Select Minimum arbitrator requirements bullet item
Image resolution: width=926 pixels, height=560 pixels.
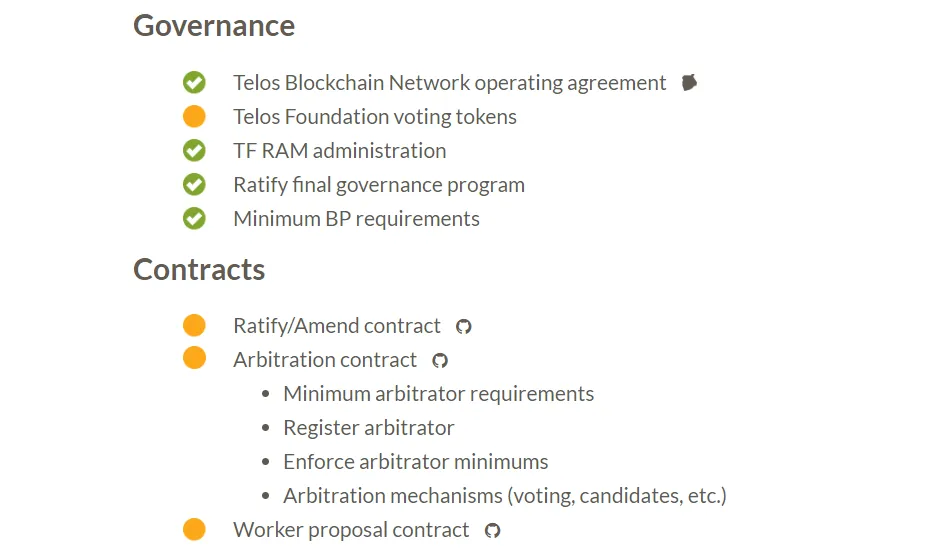438,394
